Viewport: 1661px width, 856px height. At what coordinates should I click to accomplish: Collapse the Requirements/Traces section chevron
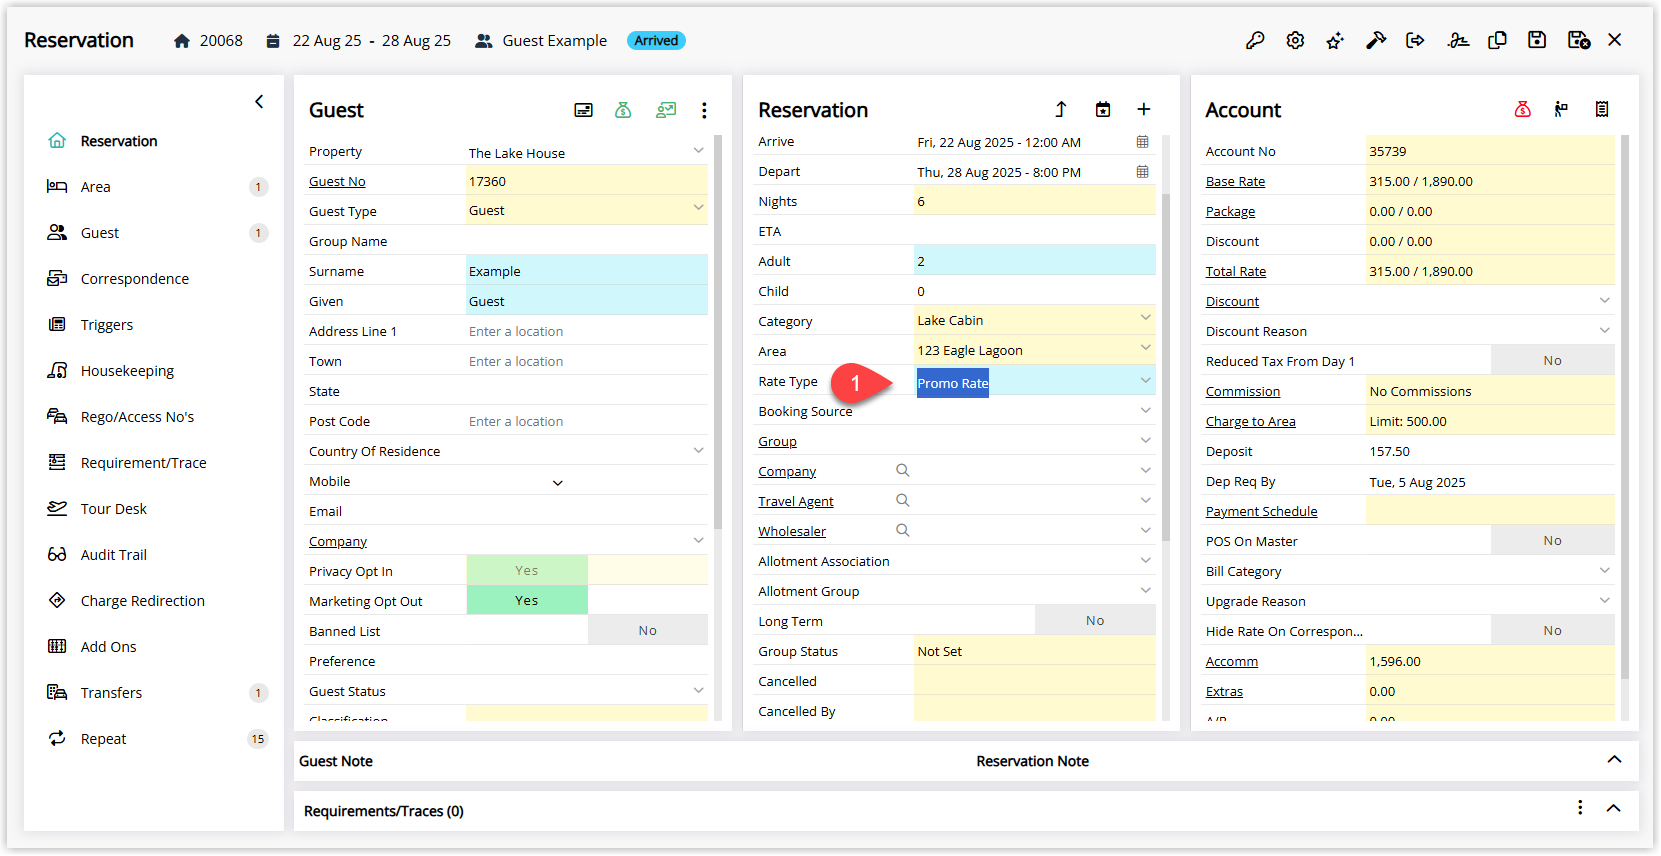1614,808
